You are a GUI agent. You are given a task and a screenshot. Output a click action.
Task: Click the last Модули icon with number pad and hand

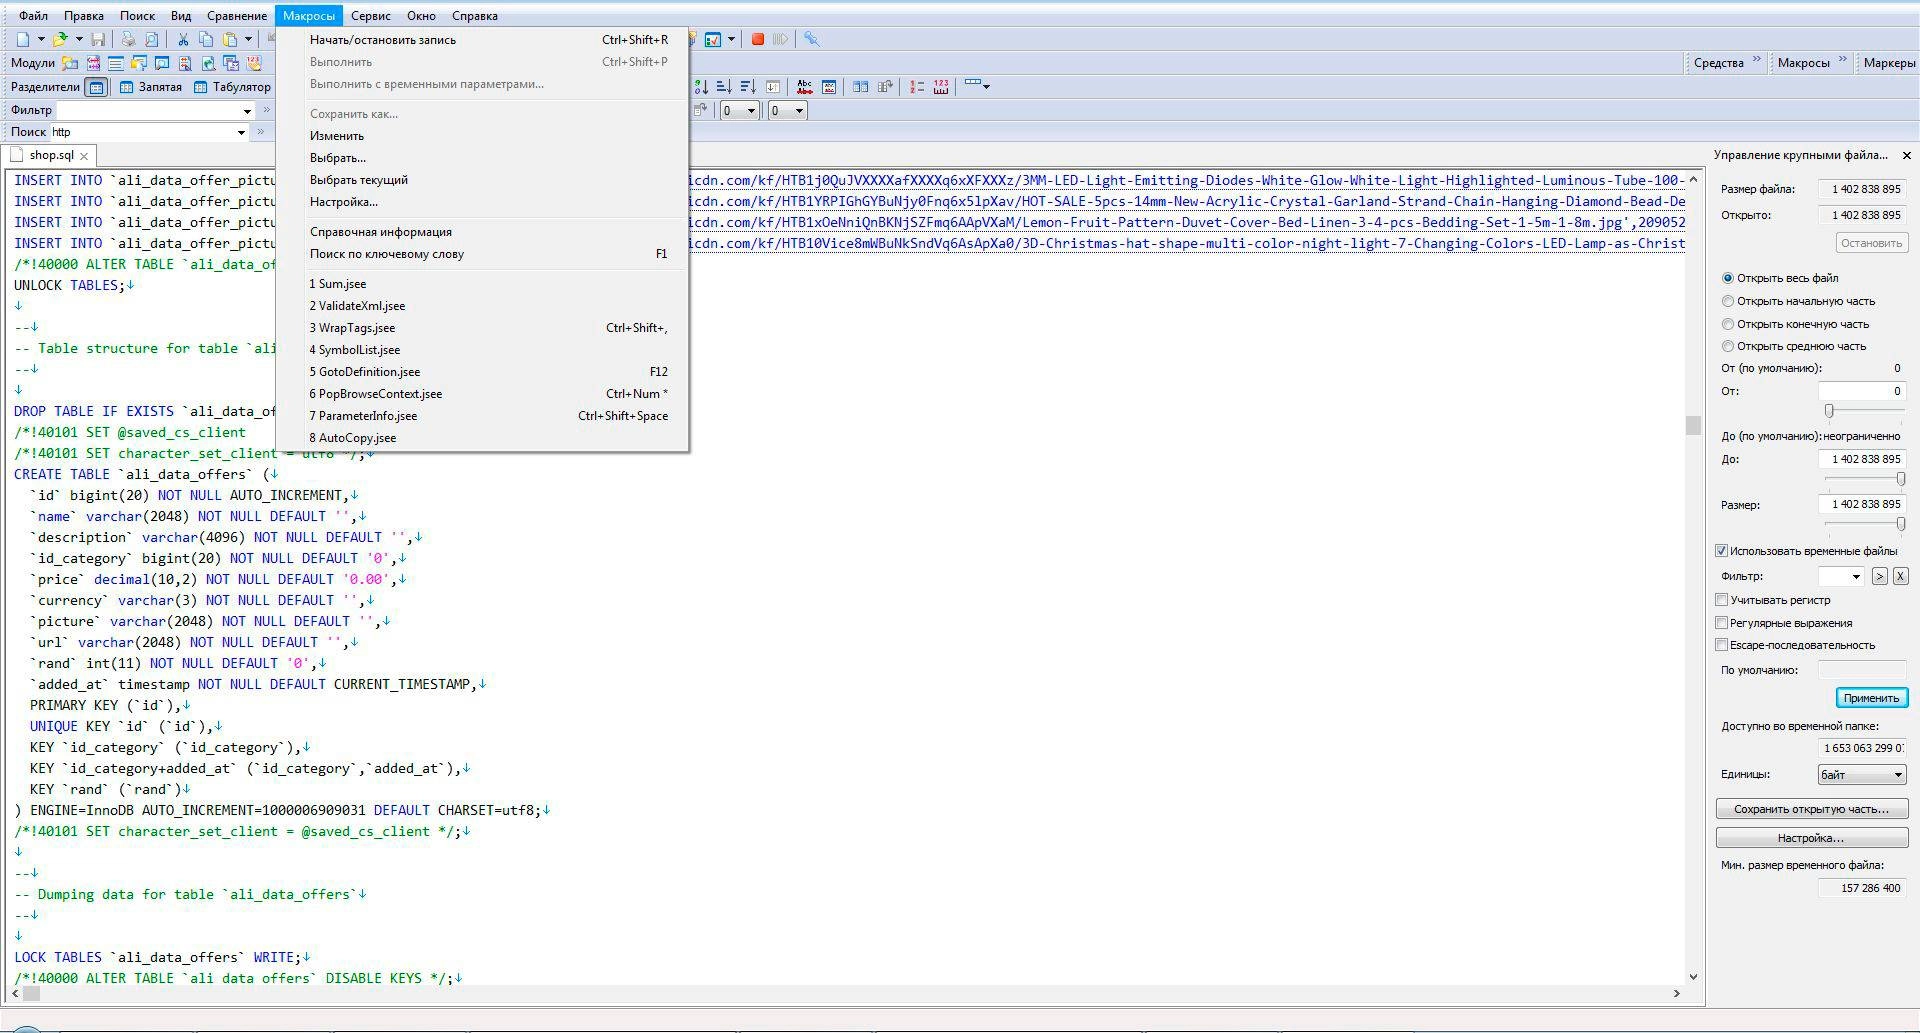pyautogui.click(x=254, y=63)
